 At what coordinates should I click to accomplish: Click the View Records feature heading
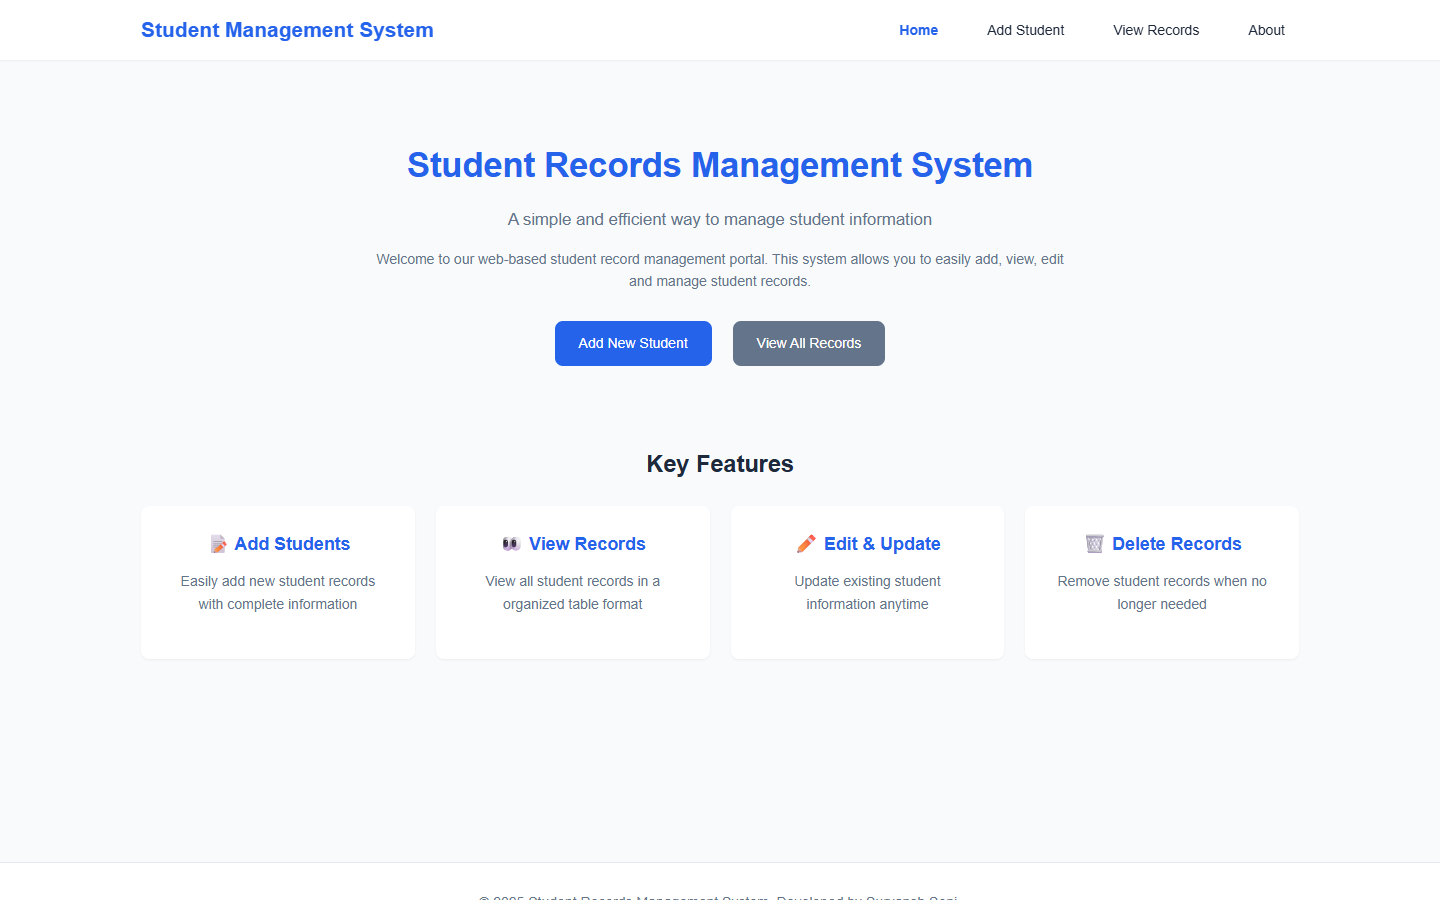tap(587, 543)
